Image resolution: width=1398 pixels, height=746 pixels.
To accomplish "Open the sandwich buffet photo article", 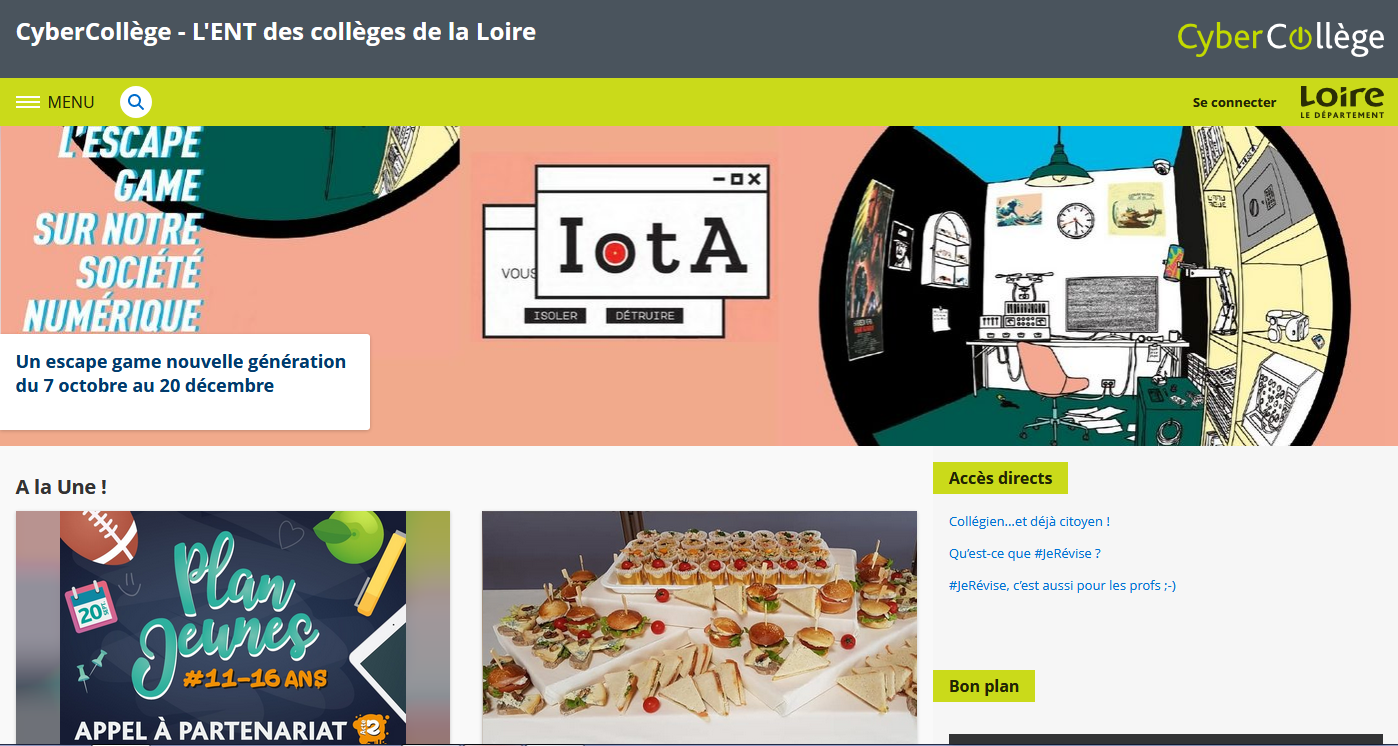I will point(699,628).
